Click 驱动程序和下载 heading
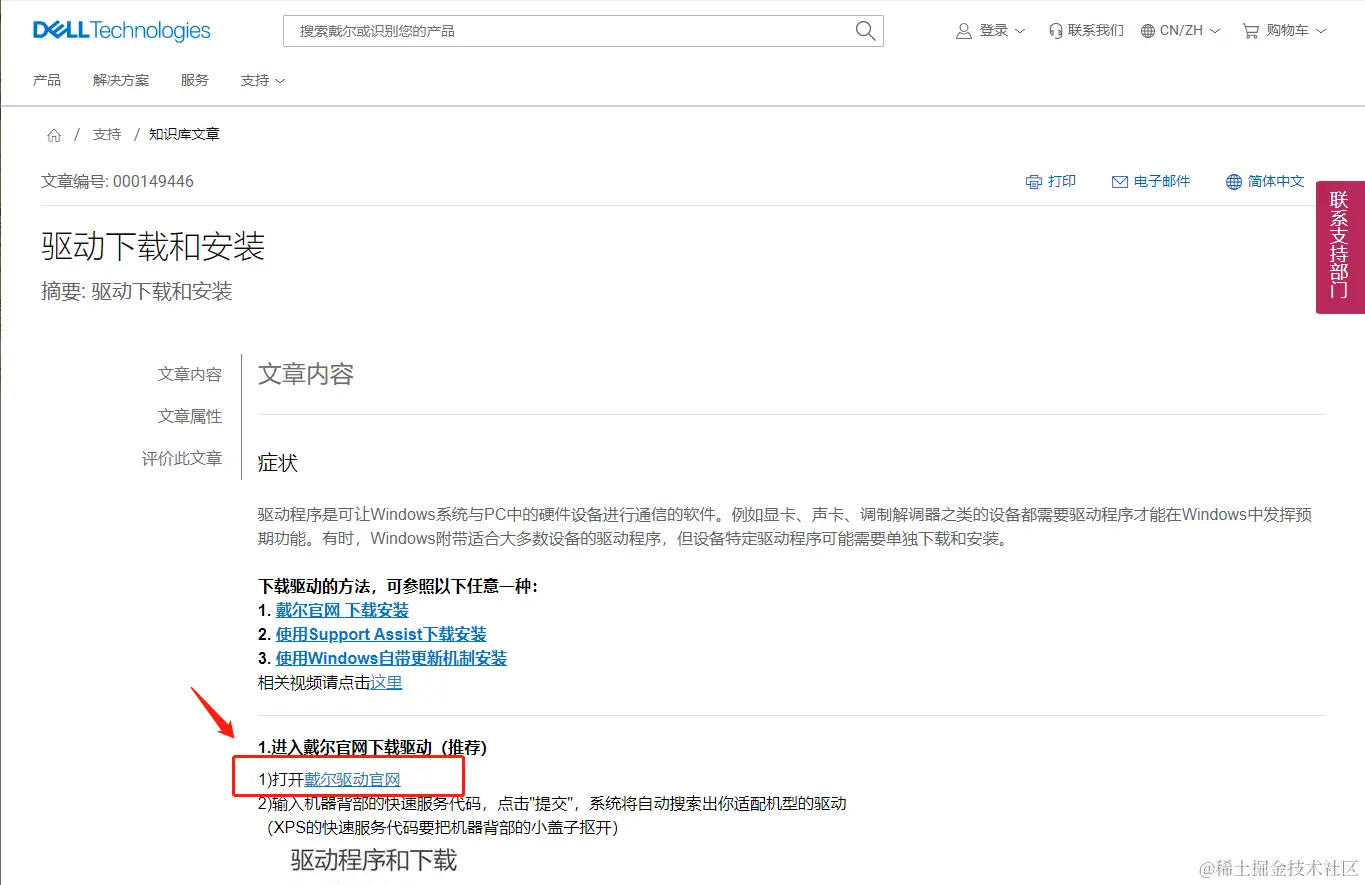 point(374,860)
